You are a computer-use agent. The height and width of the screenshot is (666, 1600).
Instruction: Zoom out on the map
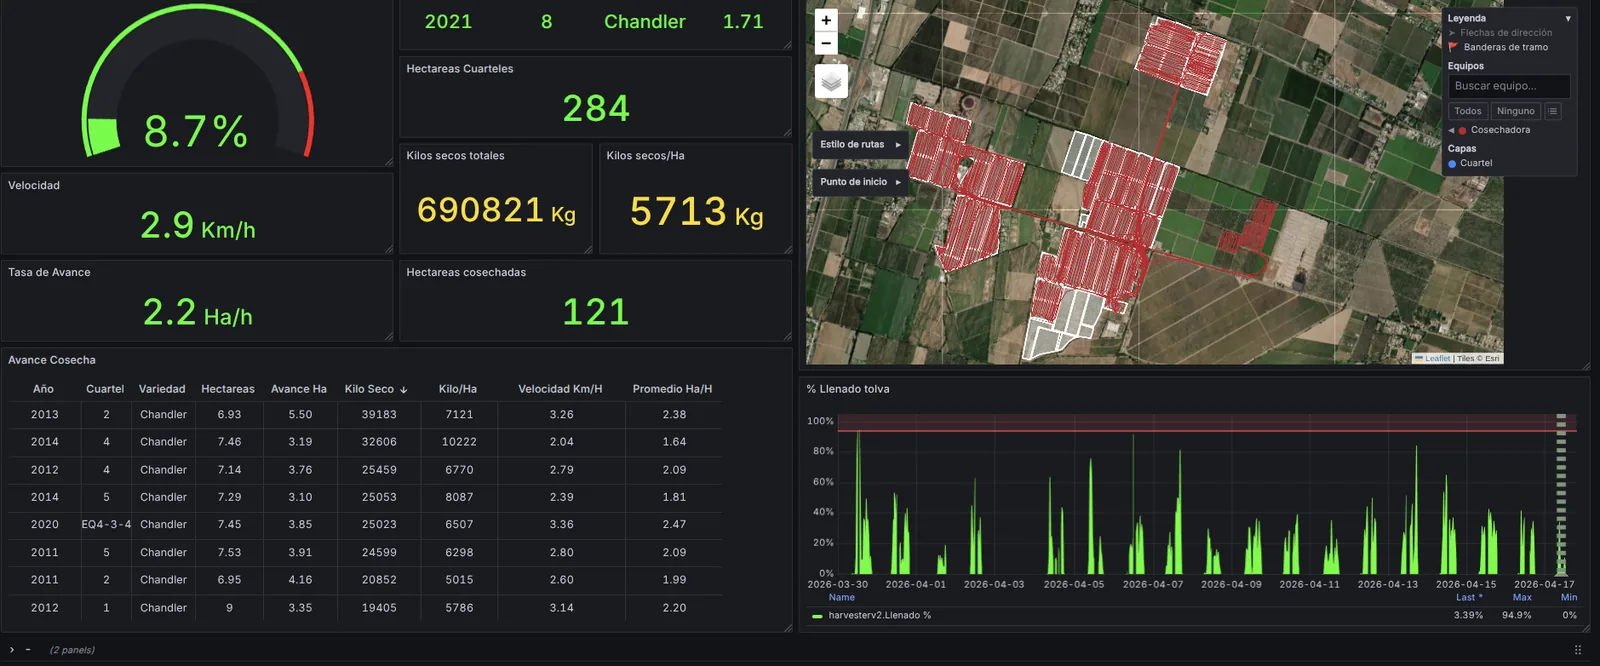click(x=826, y=43)
